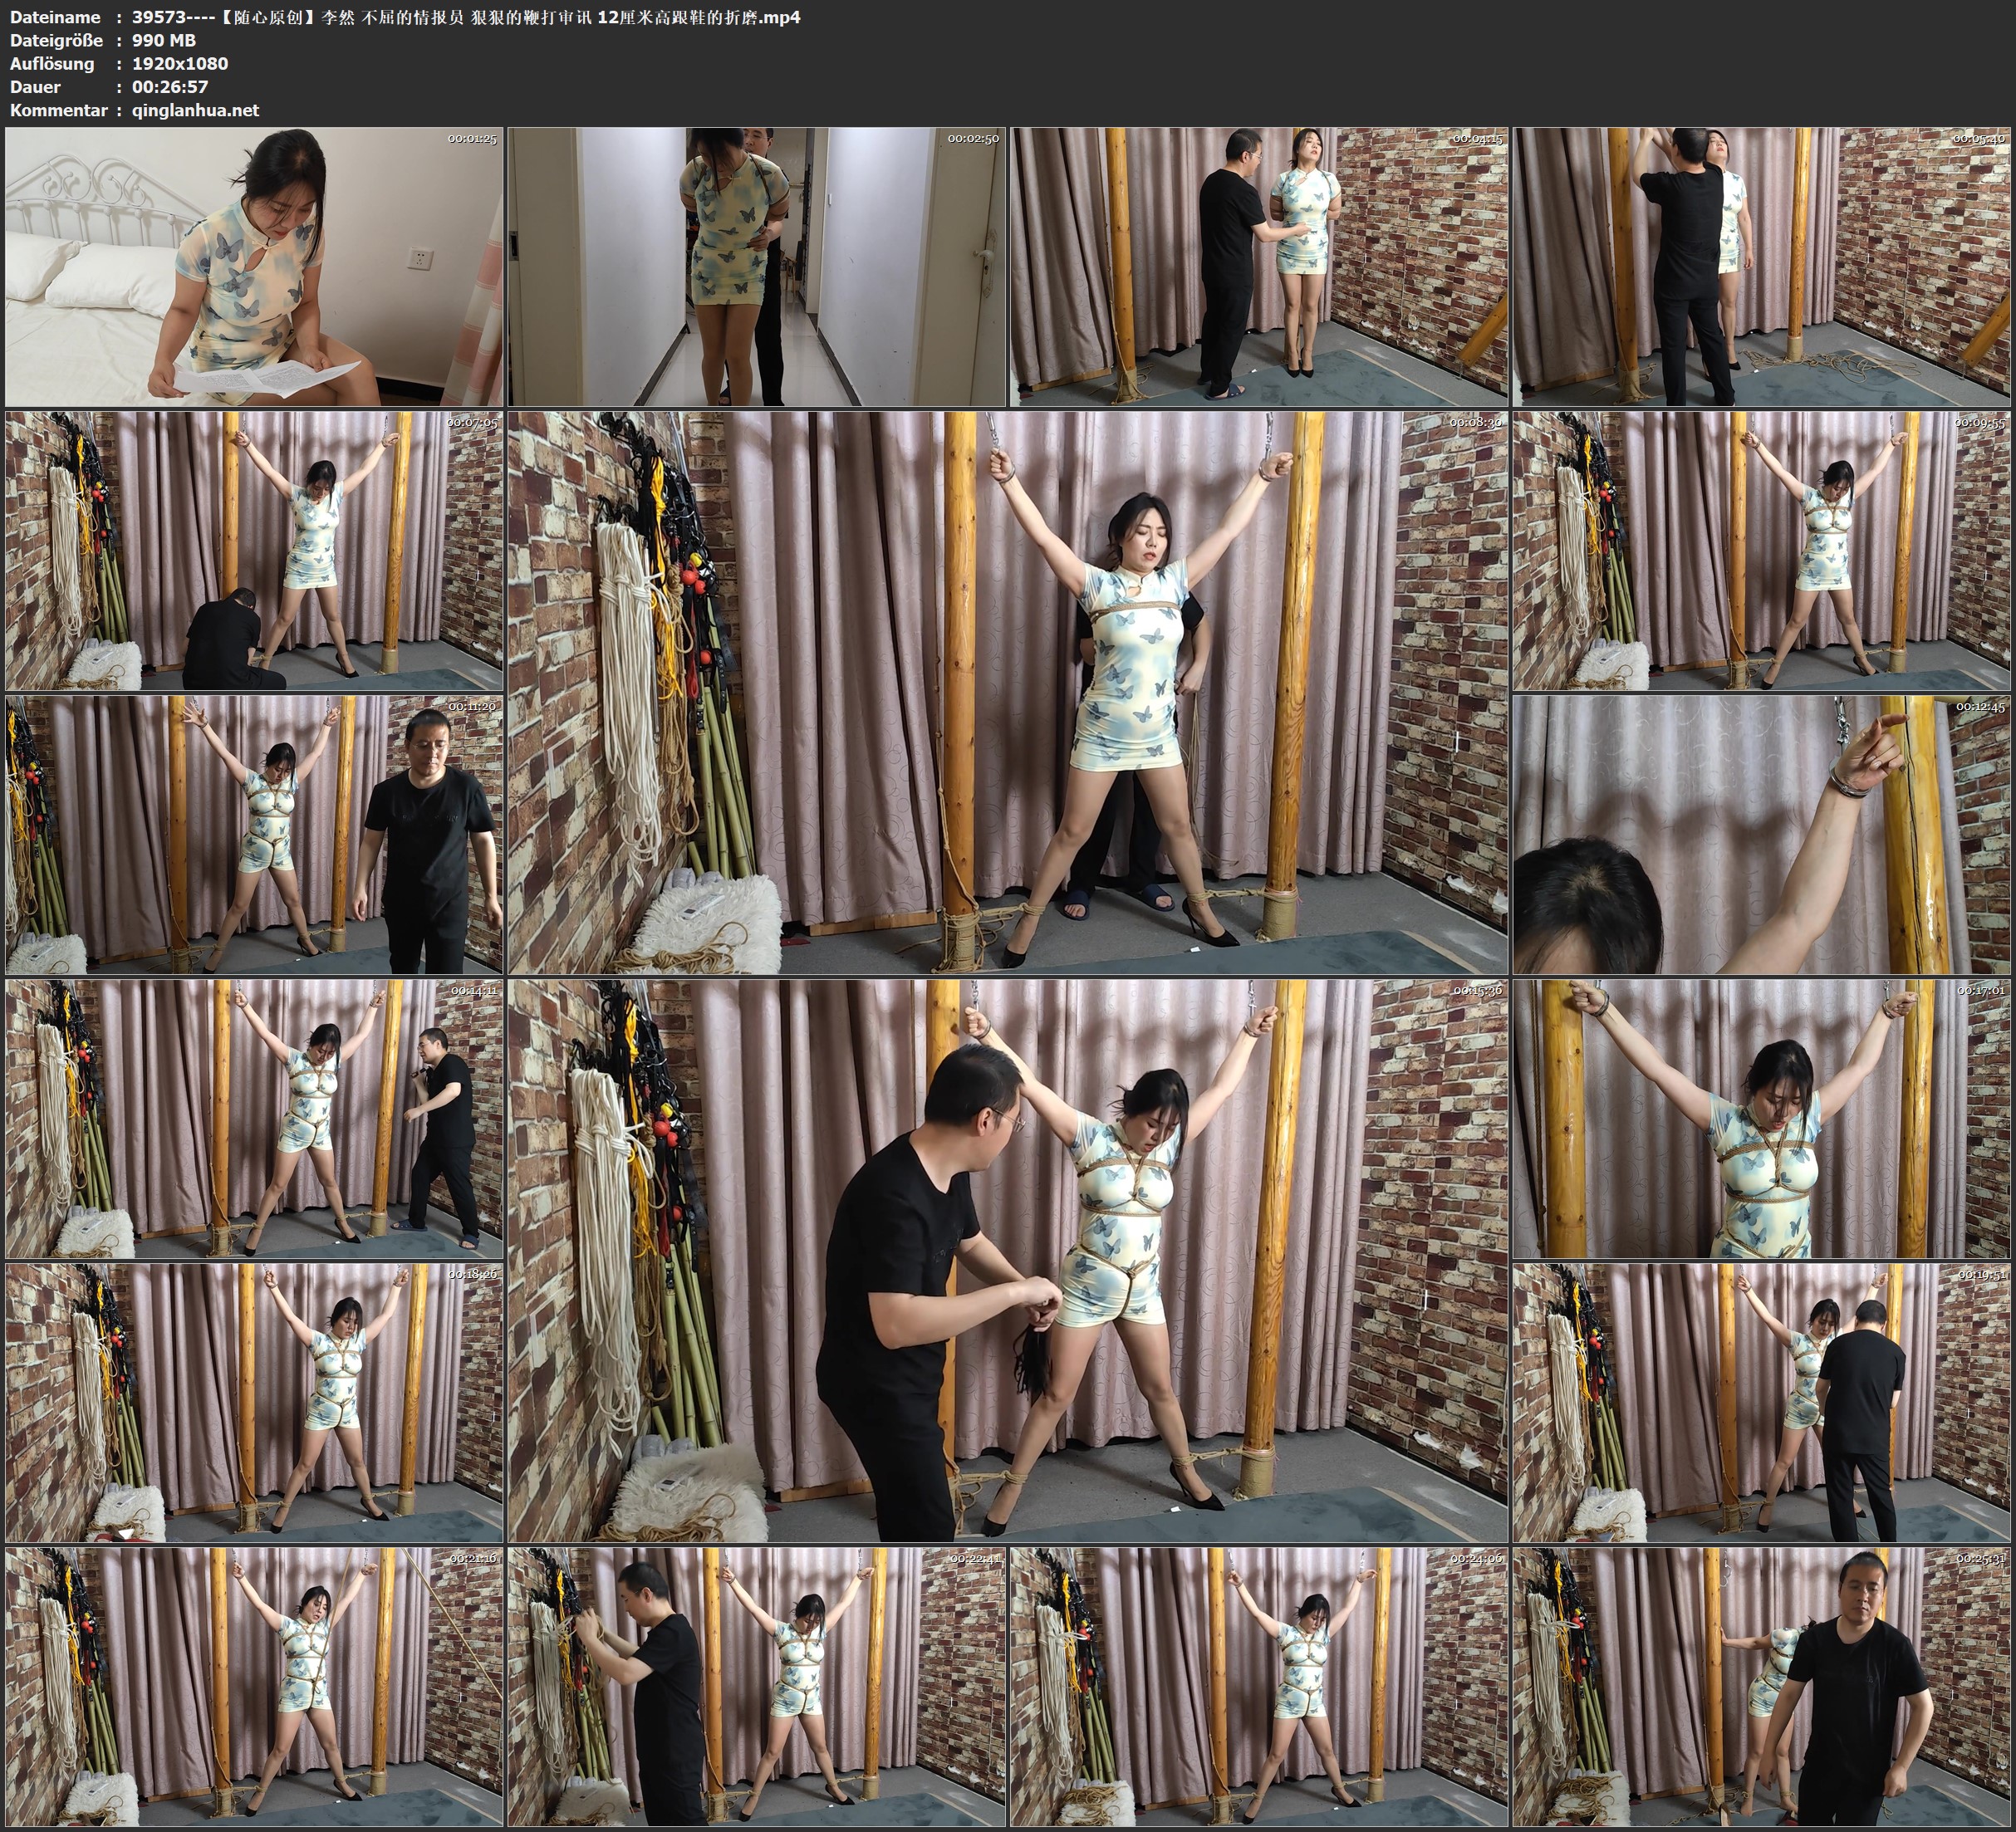Select large frame with timestamp 00:15:36
This screenshot has width=2016, height=1832.
(1007, 1260)
